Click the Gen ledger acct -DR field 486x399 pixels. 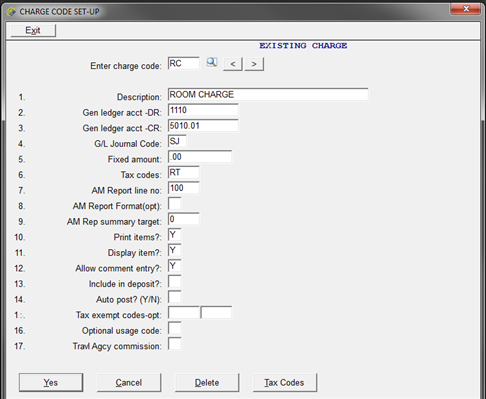tap(203, 110)
